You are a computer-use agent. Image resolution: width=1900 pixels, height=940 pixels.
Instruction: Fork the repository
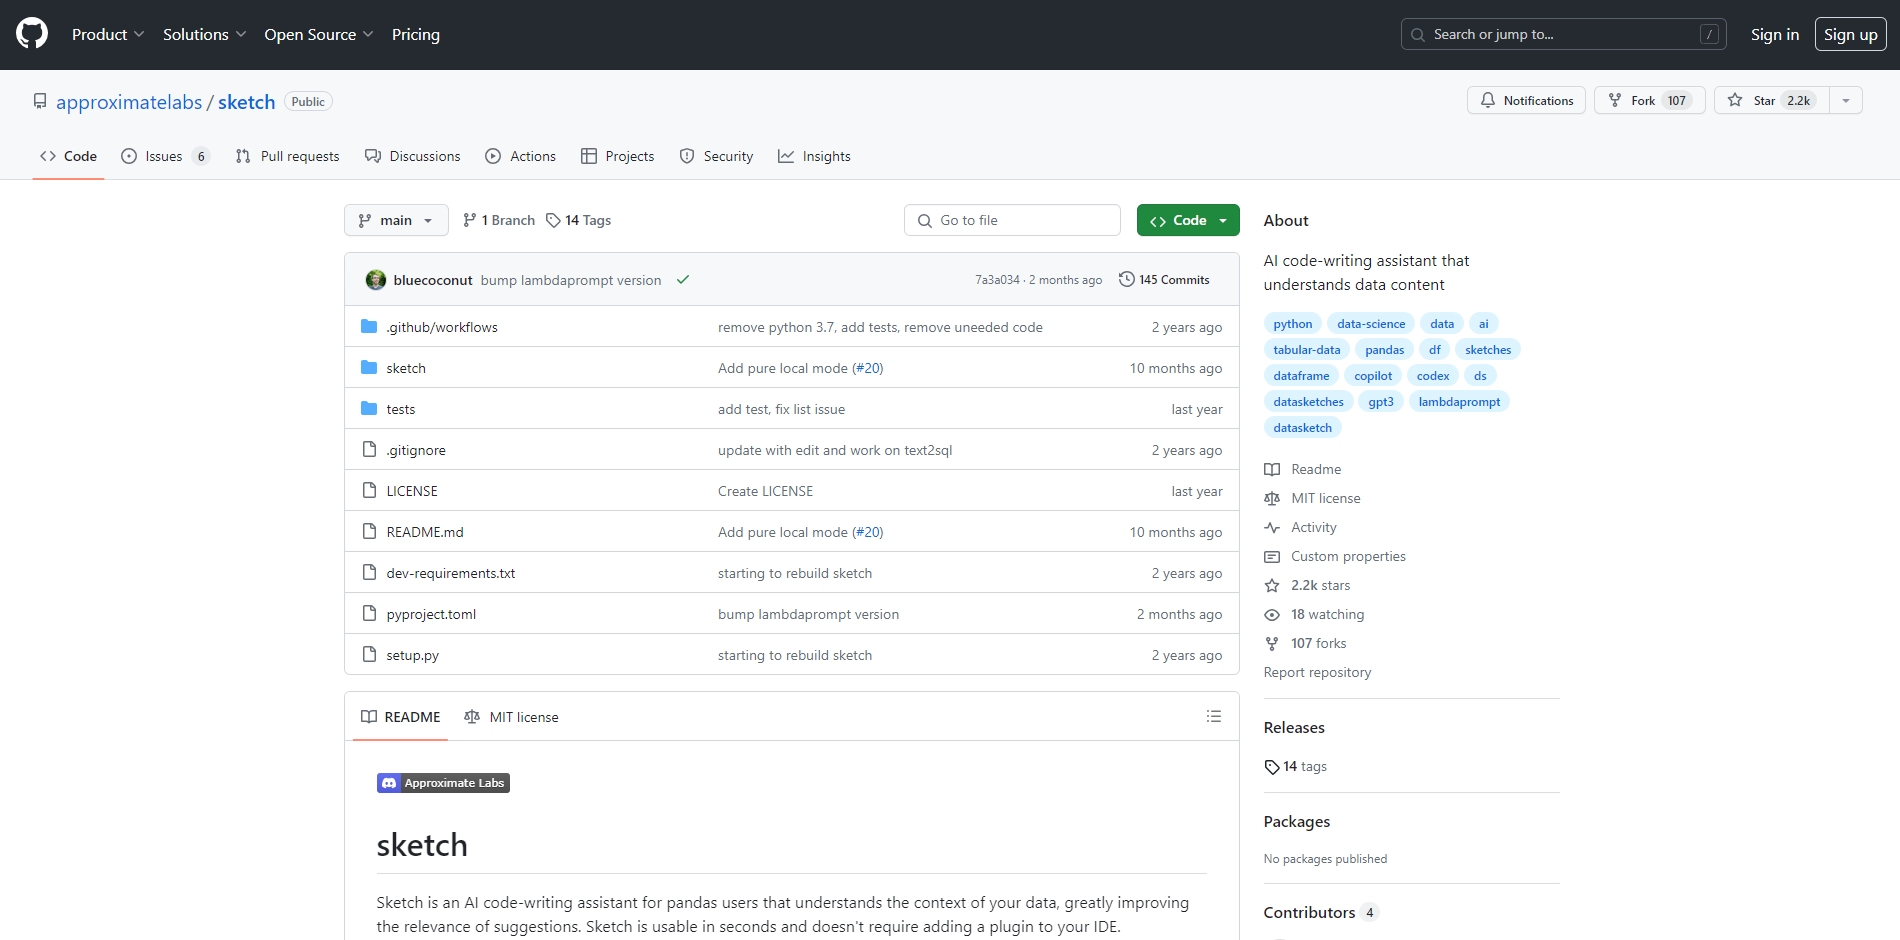1649,100
